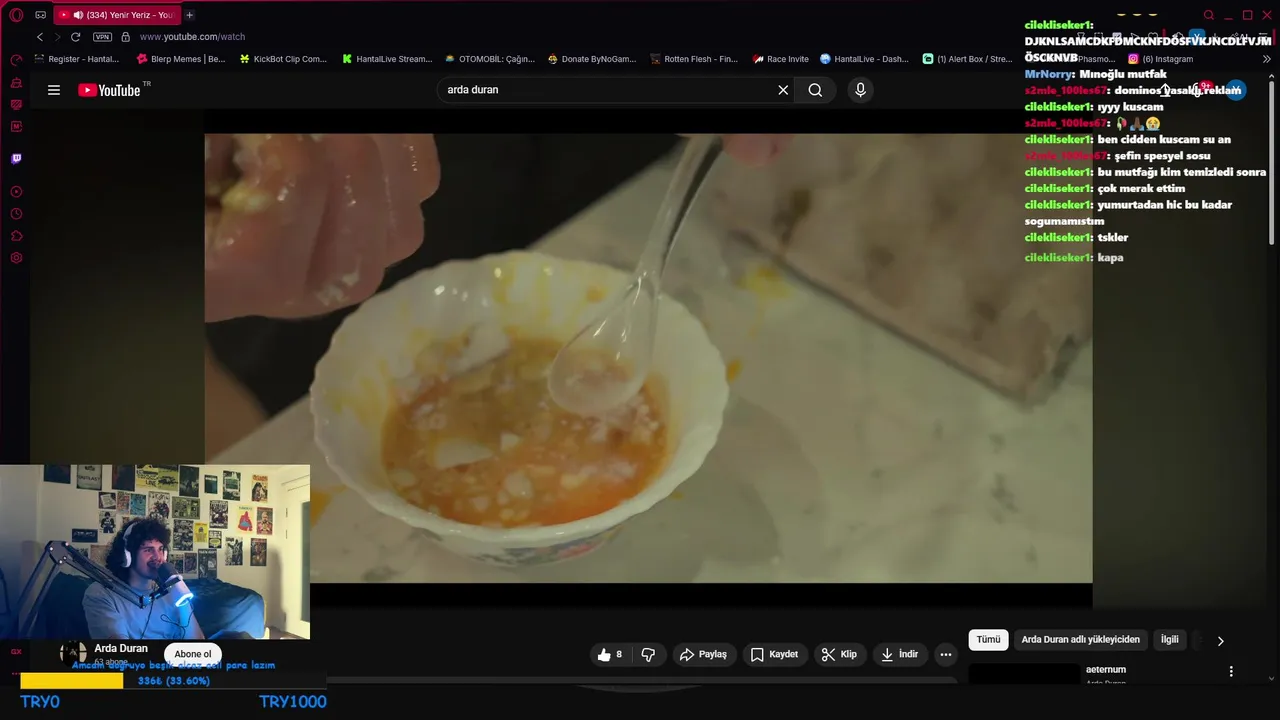Start voice search with the microphone
Viewport: 1280px width, 720px height.
point(860,90)
